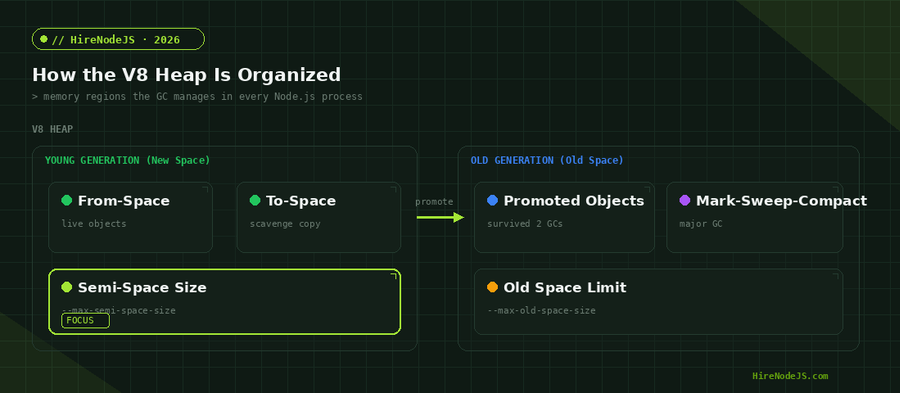
Task: Click the 'major GC' caption
Action: click(x=701, y=224)
